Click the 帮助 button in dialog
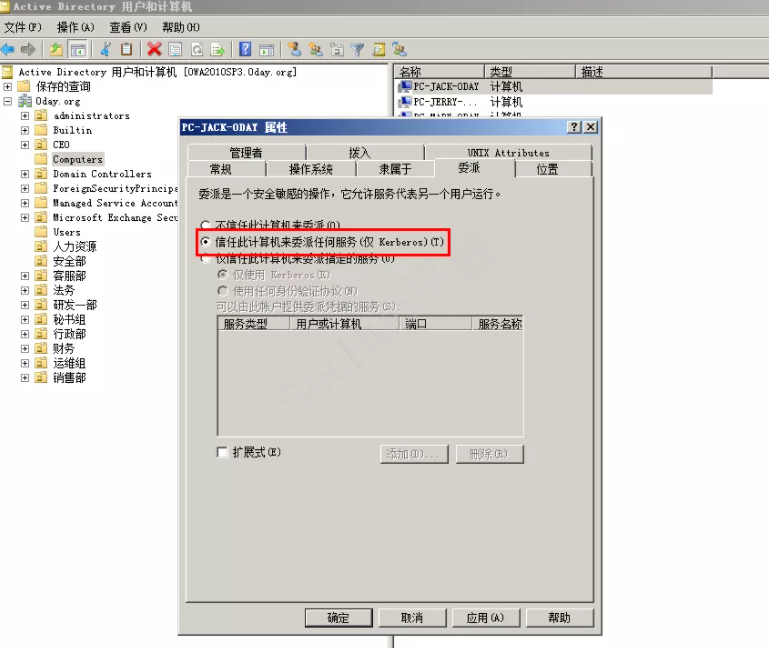This screenshot has width=769, height=648. [x=560, y=618]
